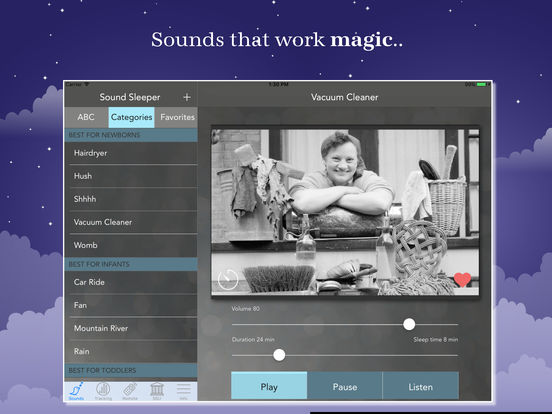Click the Duration 24 min label
Viewport: 552px width, 414px height.
pyautogui.click(x=253, y=340)
